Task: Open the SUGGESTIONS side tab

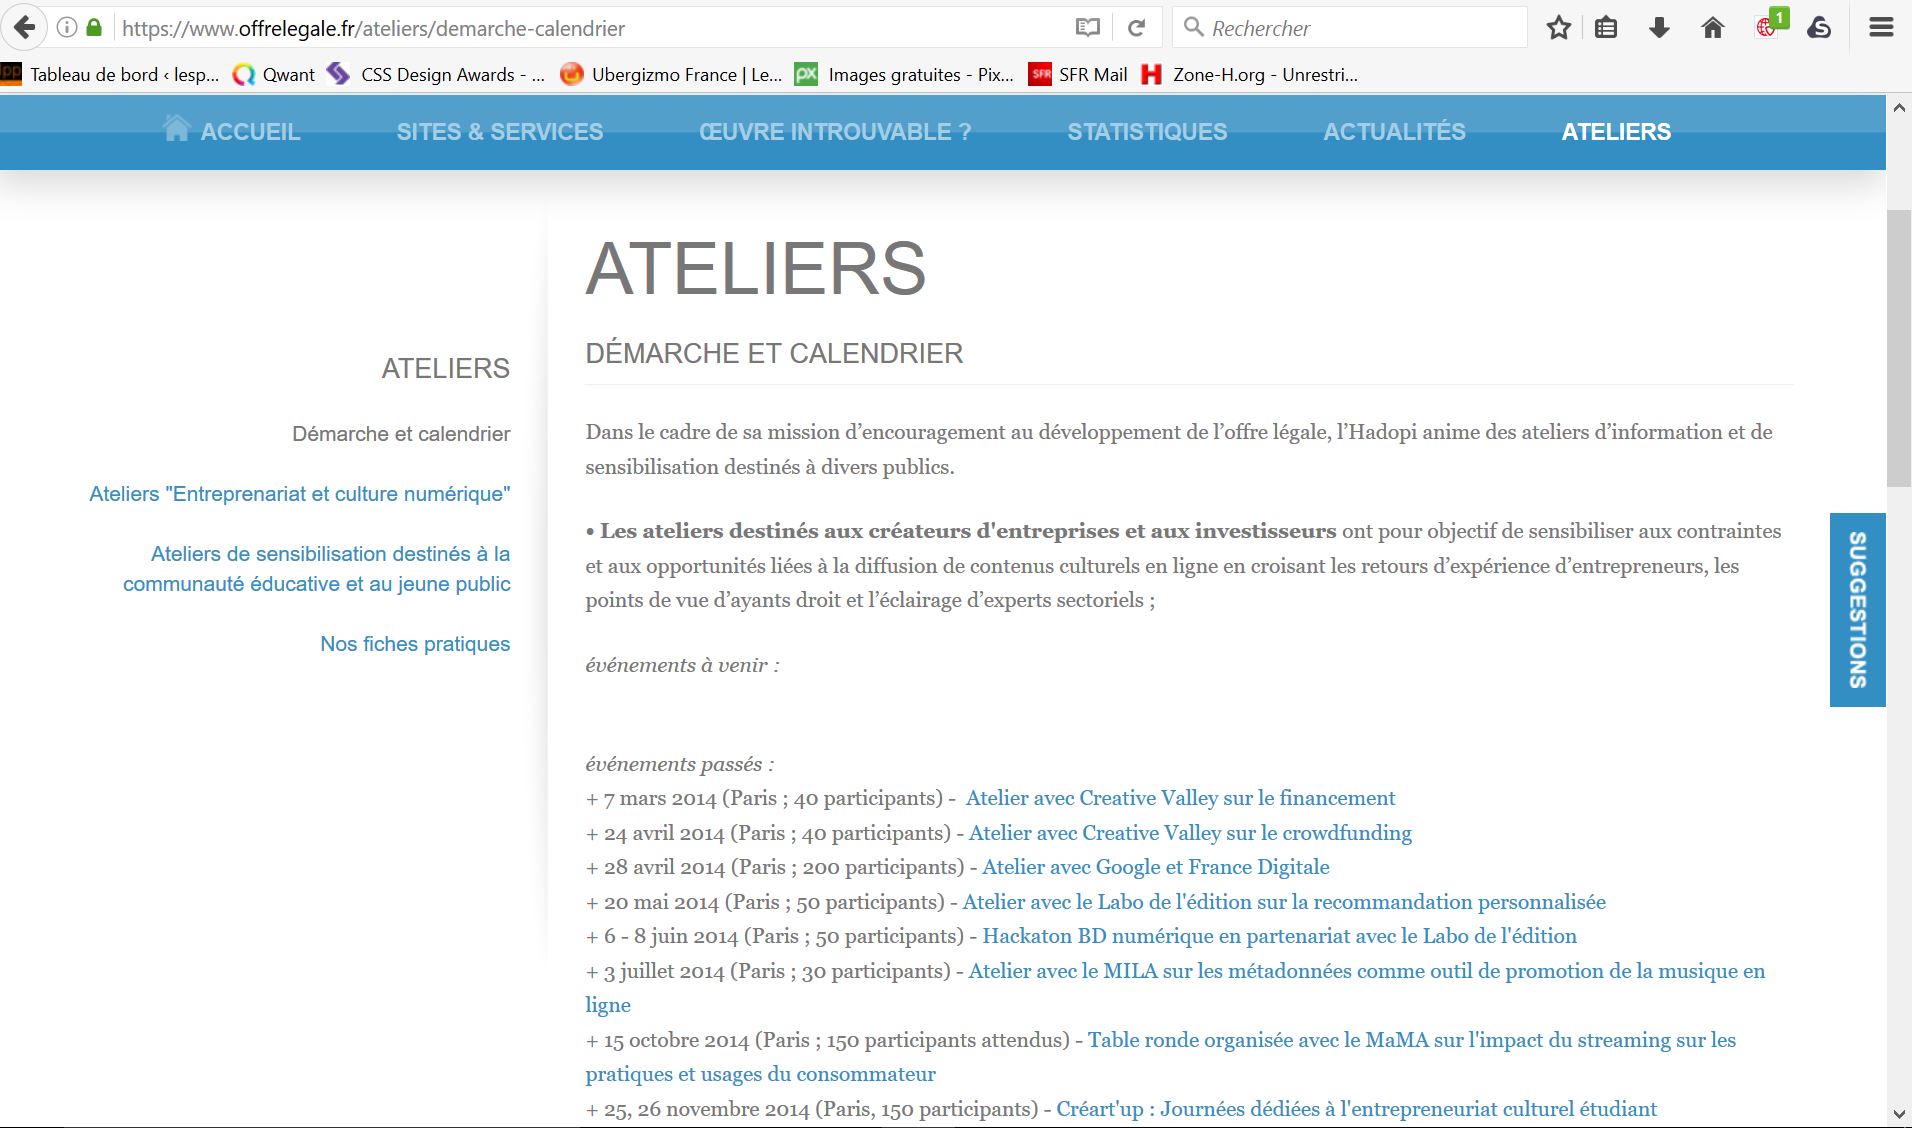Action: click(1858, 610)
